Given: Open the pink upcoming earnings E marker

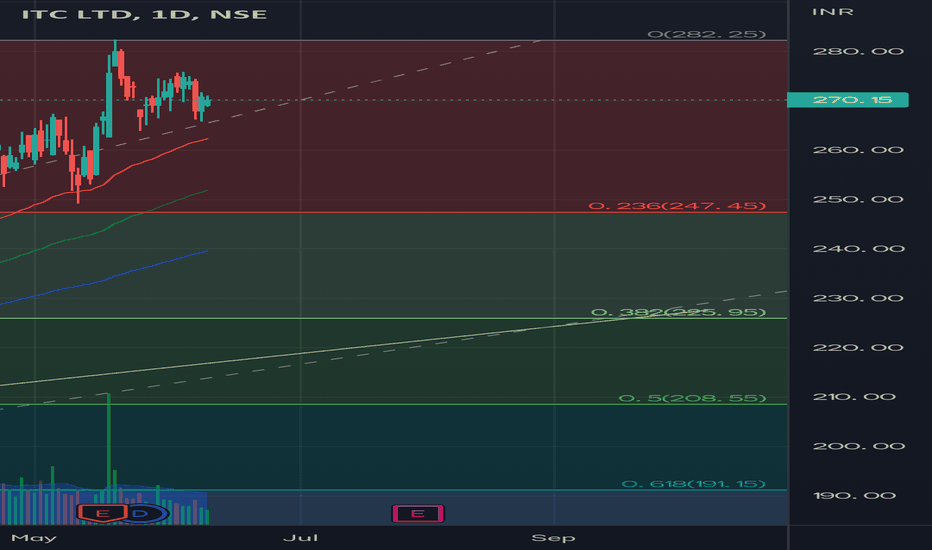Looking at the screenshot, I should [418, 514].
